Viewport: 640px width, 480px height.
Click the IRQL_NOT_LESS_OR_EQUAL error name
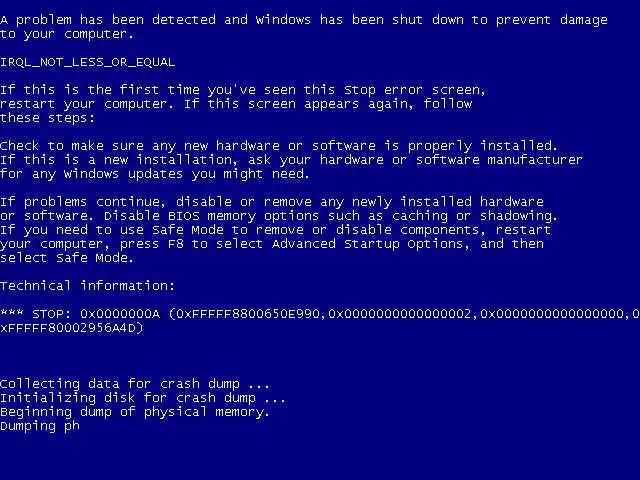click(x=87, y=62)
